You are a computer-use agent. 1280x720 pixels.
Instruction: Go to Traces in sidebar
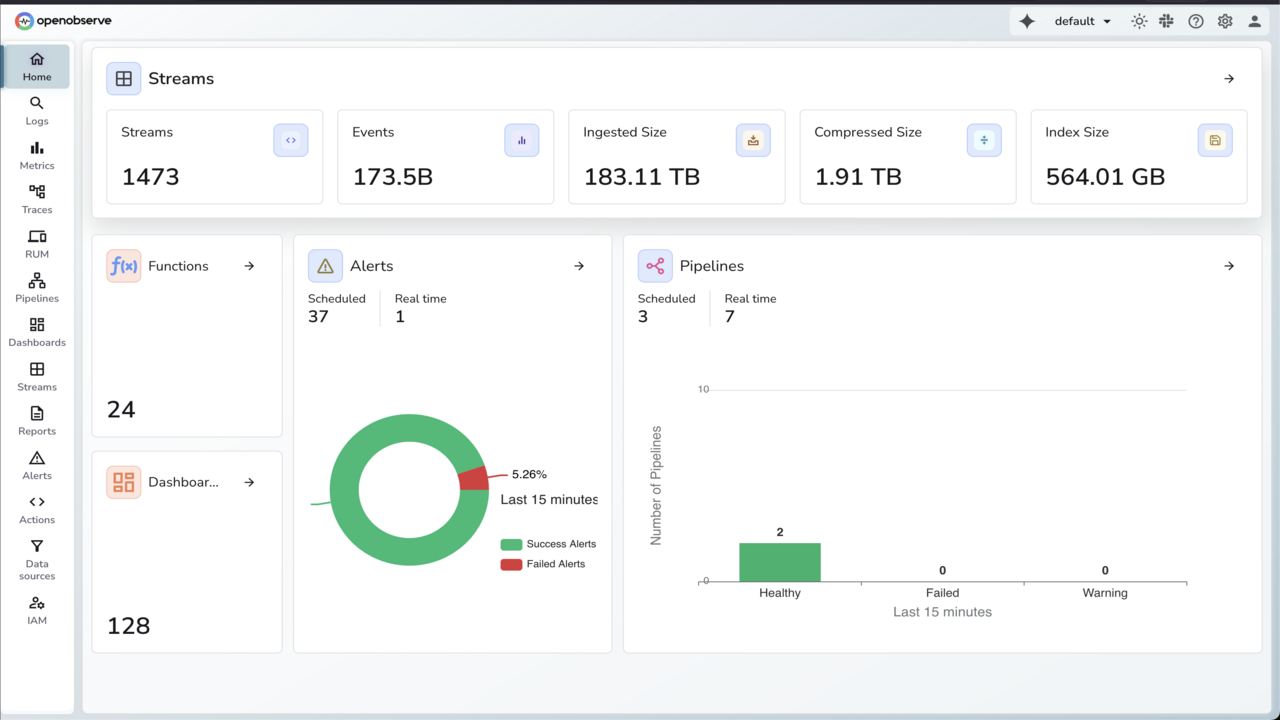point(37,199)
